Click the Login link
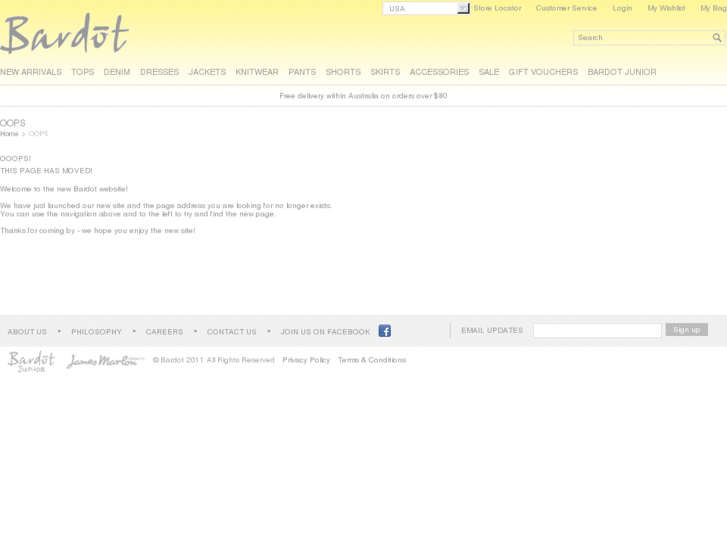The width and height of the screenshot is (727, 545). (x=622, y=8)
